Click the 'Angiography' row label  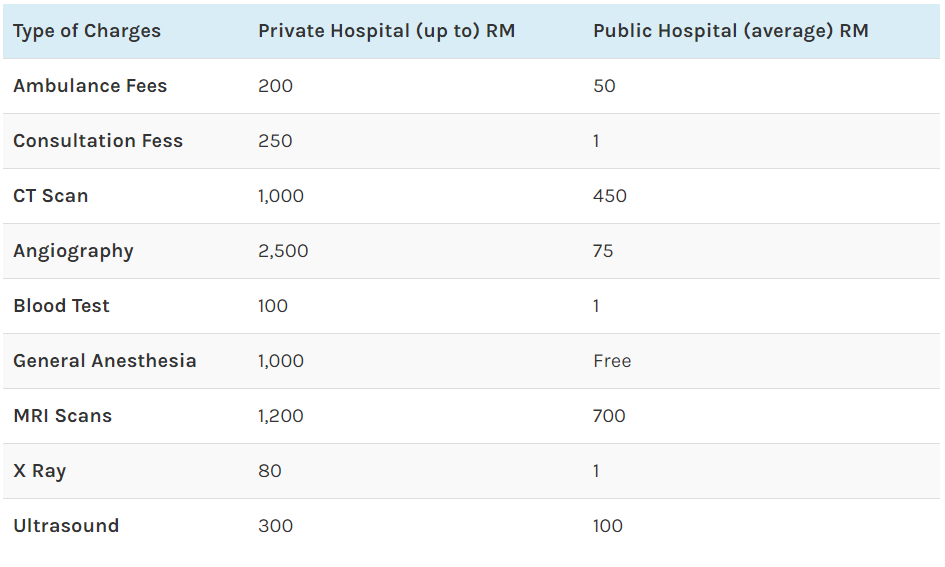point(73,252)
